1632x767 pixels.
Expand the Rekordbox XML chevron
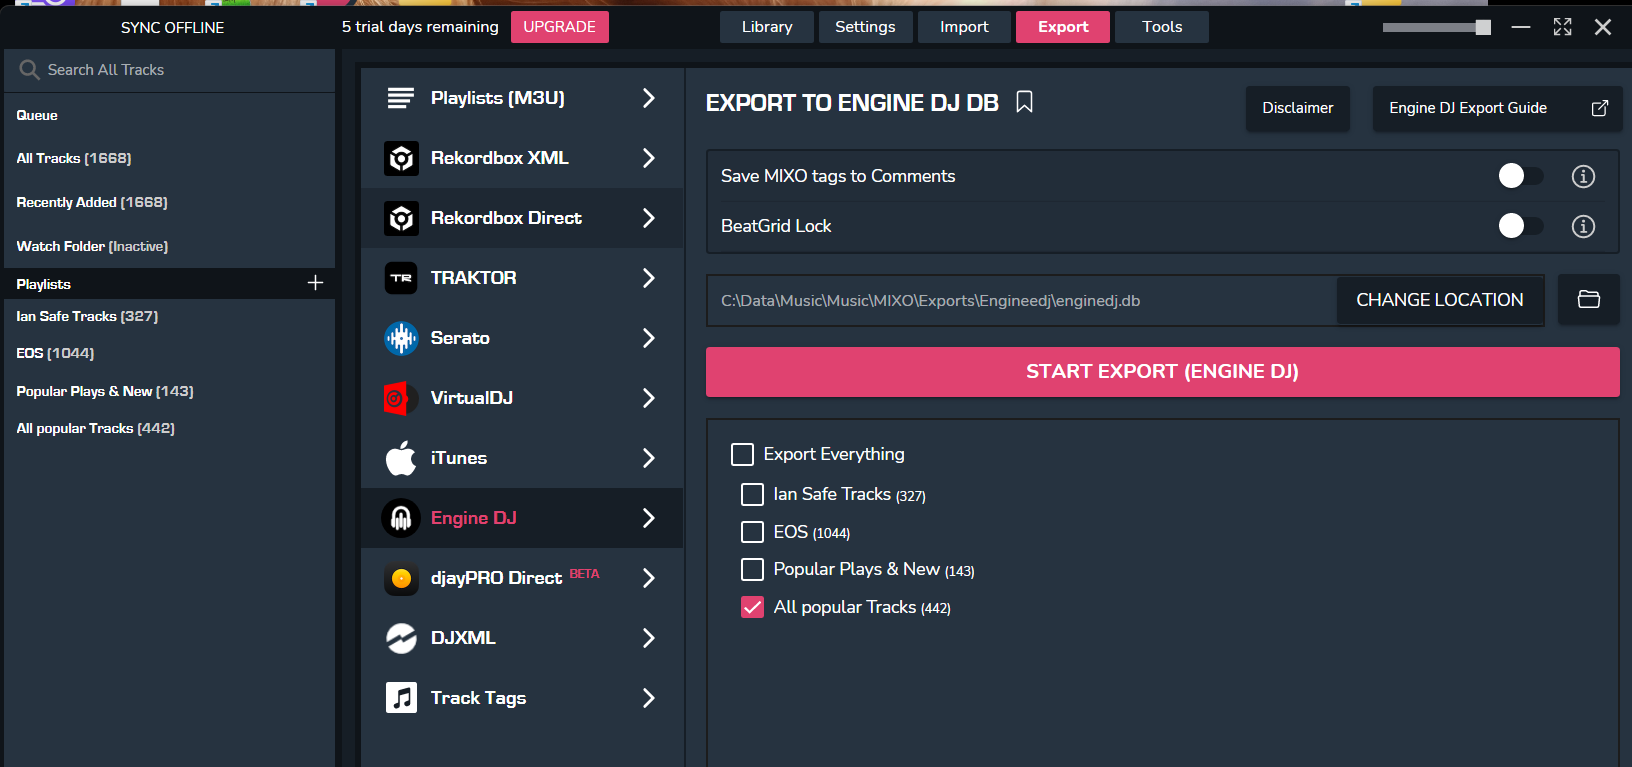click(x=649, y=158)
